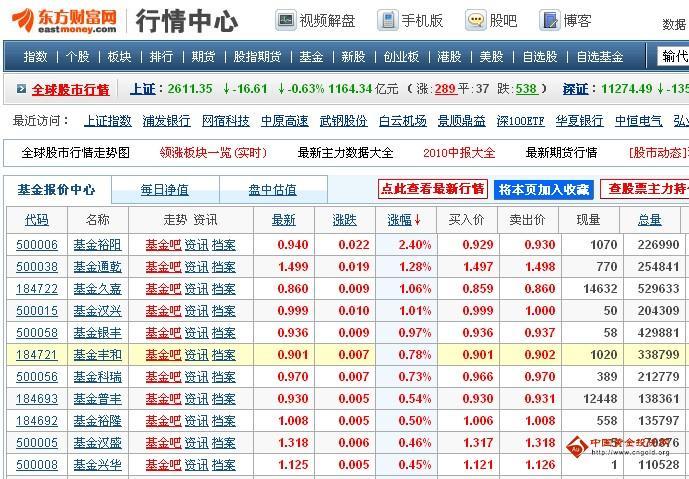The image size is (689, 479).
Task: Open 2010中报大全 link
Action: 459,153
